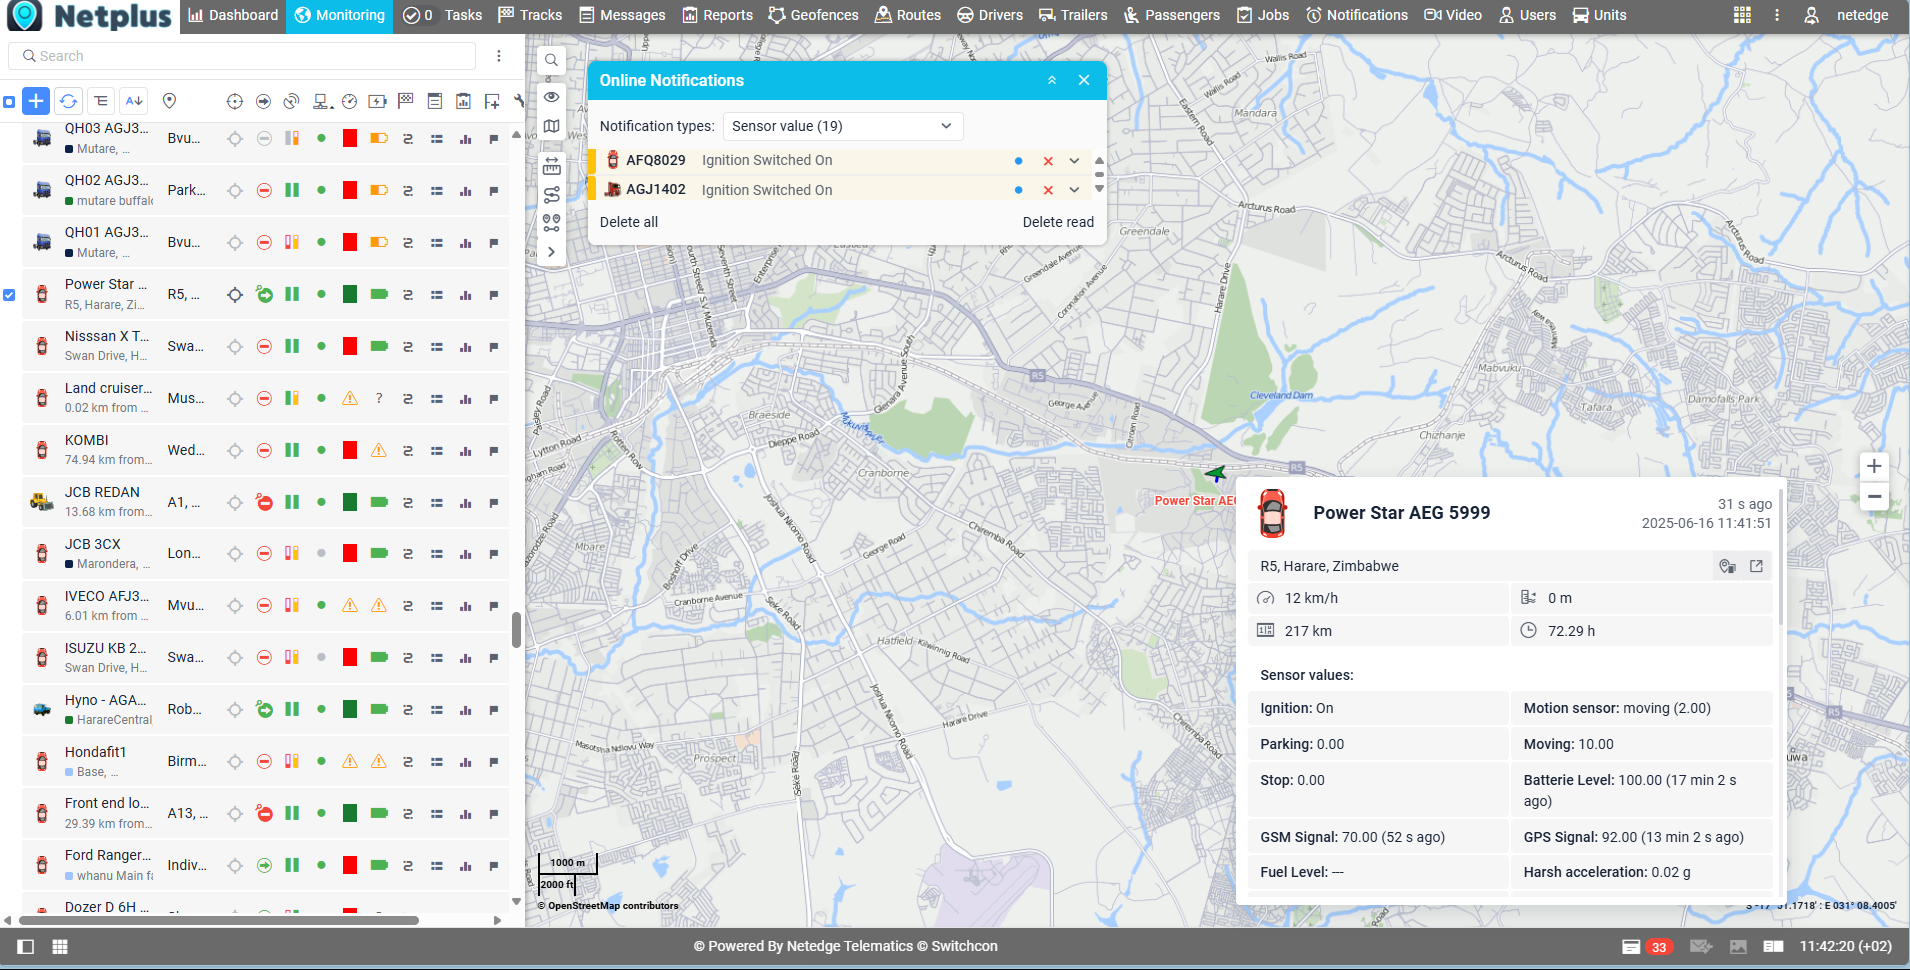This screenshot has height=970, width=1910.
Task: Close the Online Notifications panel
Action: pyautogui.click(x=1084, y=80)
